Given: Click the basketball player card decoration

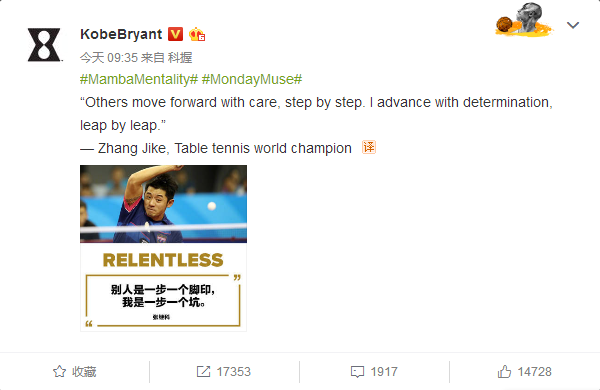Looking at the screenshot, I should [524, 20].
